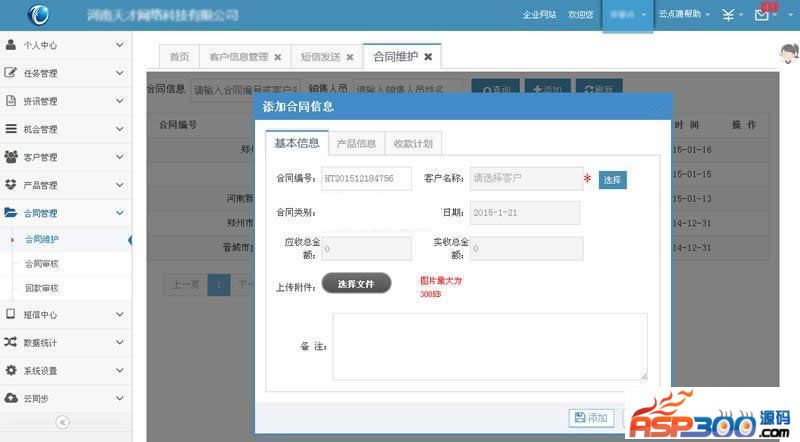Select the 基本信息 dialog tab
Viewport: 800px width, 442px height.
click(297, 143)
